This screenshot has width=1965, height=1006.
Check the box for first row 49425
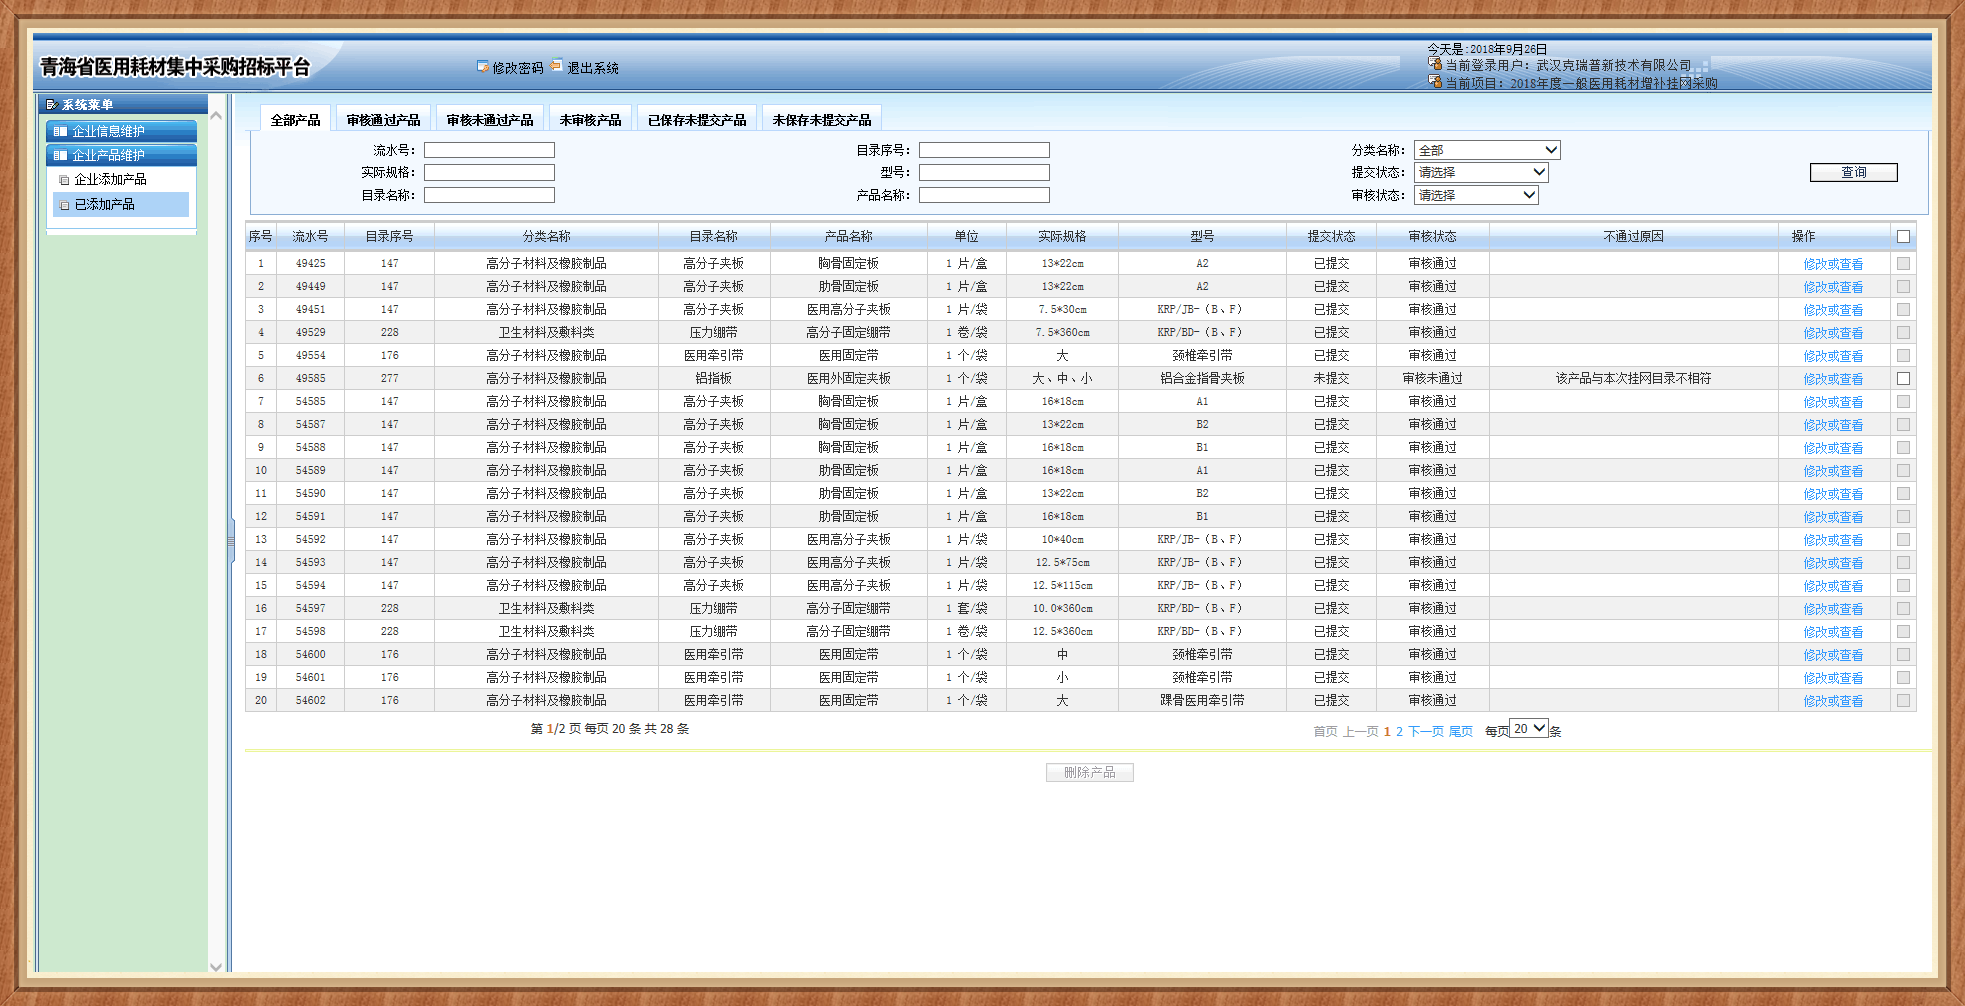coord(1903,264)
